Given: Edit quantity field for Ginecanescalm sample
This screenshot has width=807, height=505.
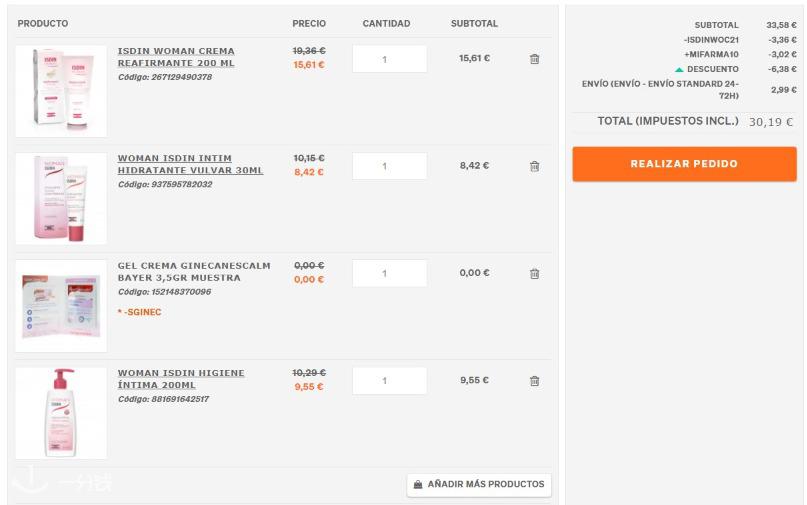Looking at the screenshot, I should tap(389, 273).
